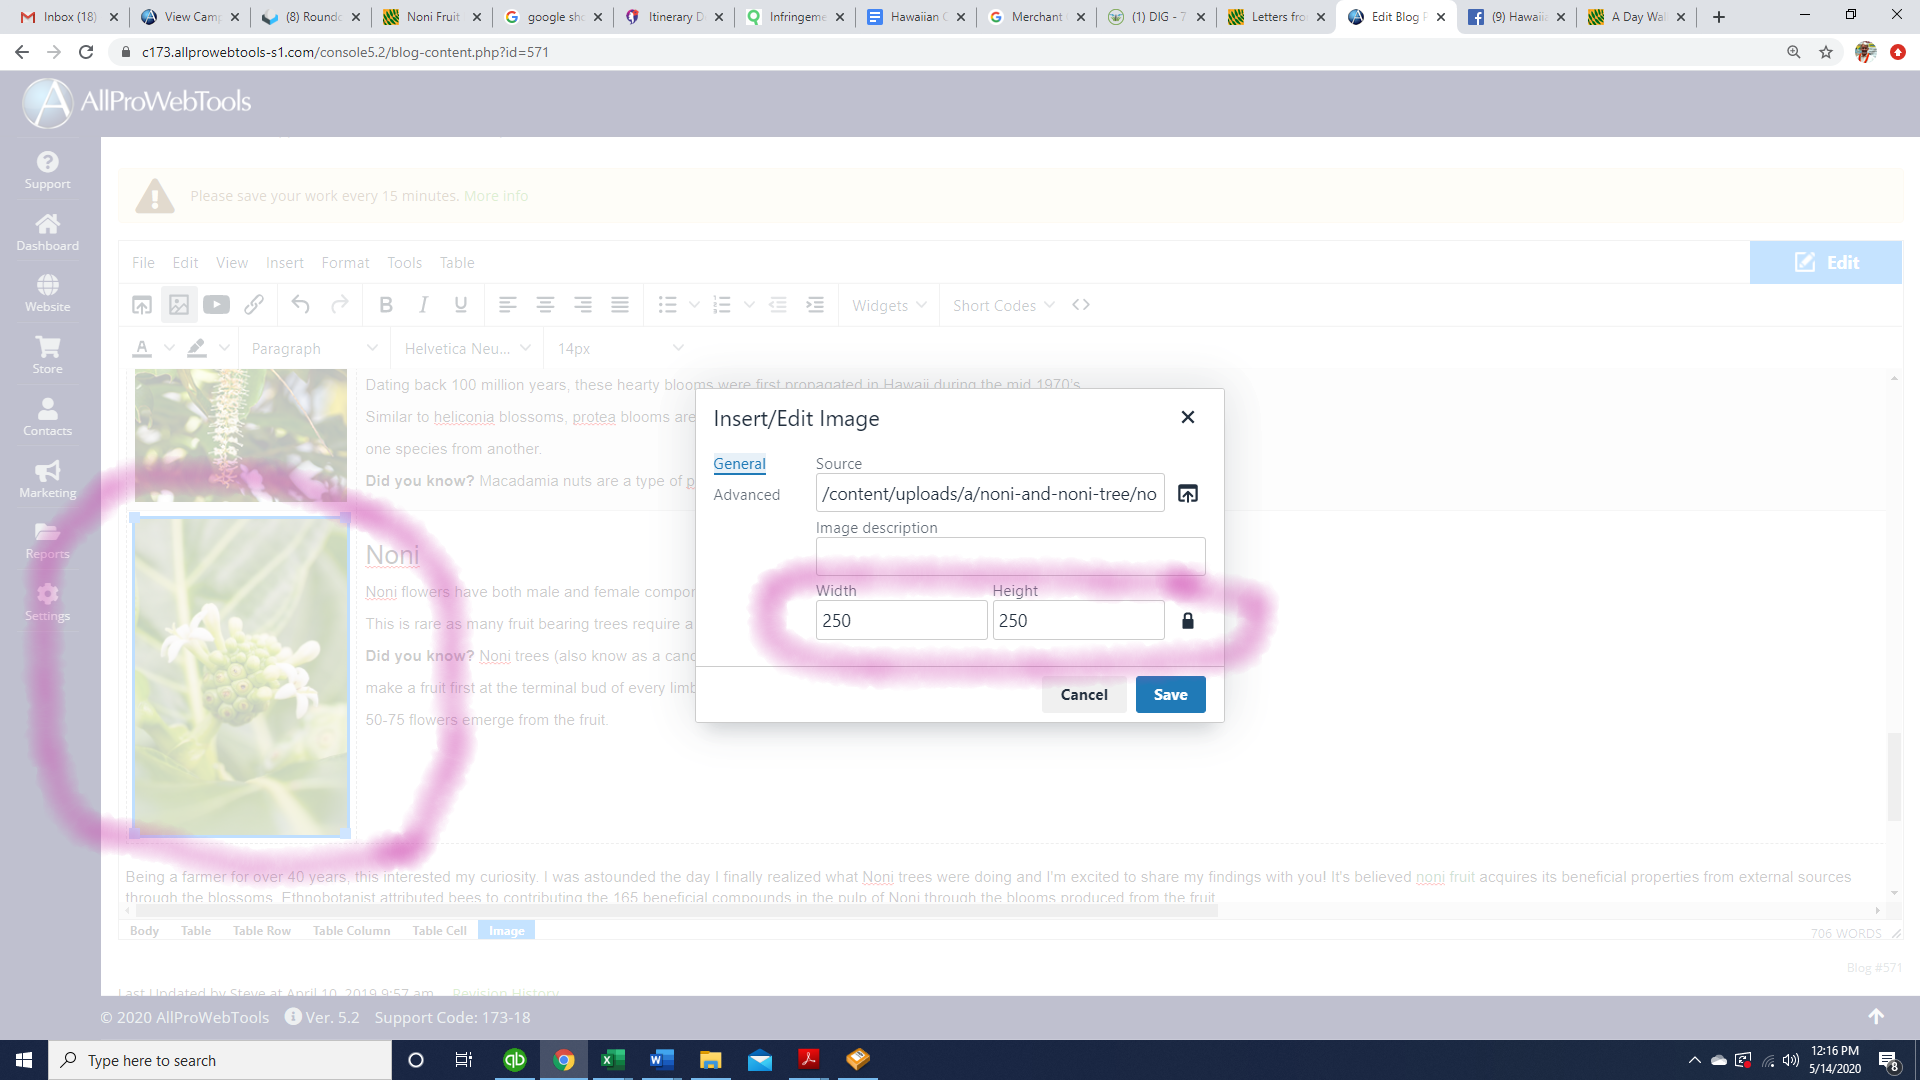The width and height of the screenshot is (1920, 1080).
Task: Expand bullet list style dropdown arrow
Action: coord(694,305)
